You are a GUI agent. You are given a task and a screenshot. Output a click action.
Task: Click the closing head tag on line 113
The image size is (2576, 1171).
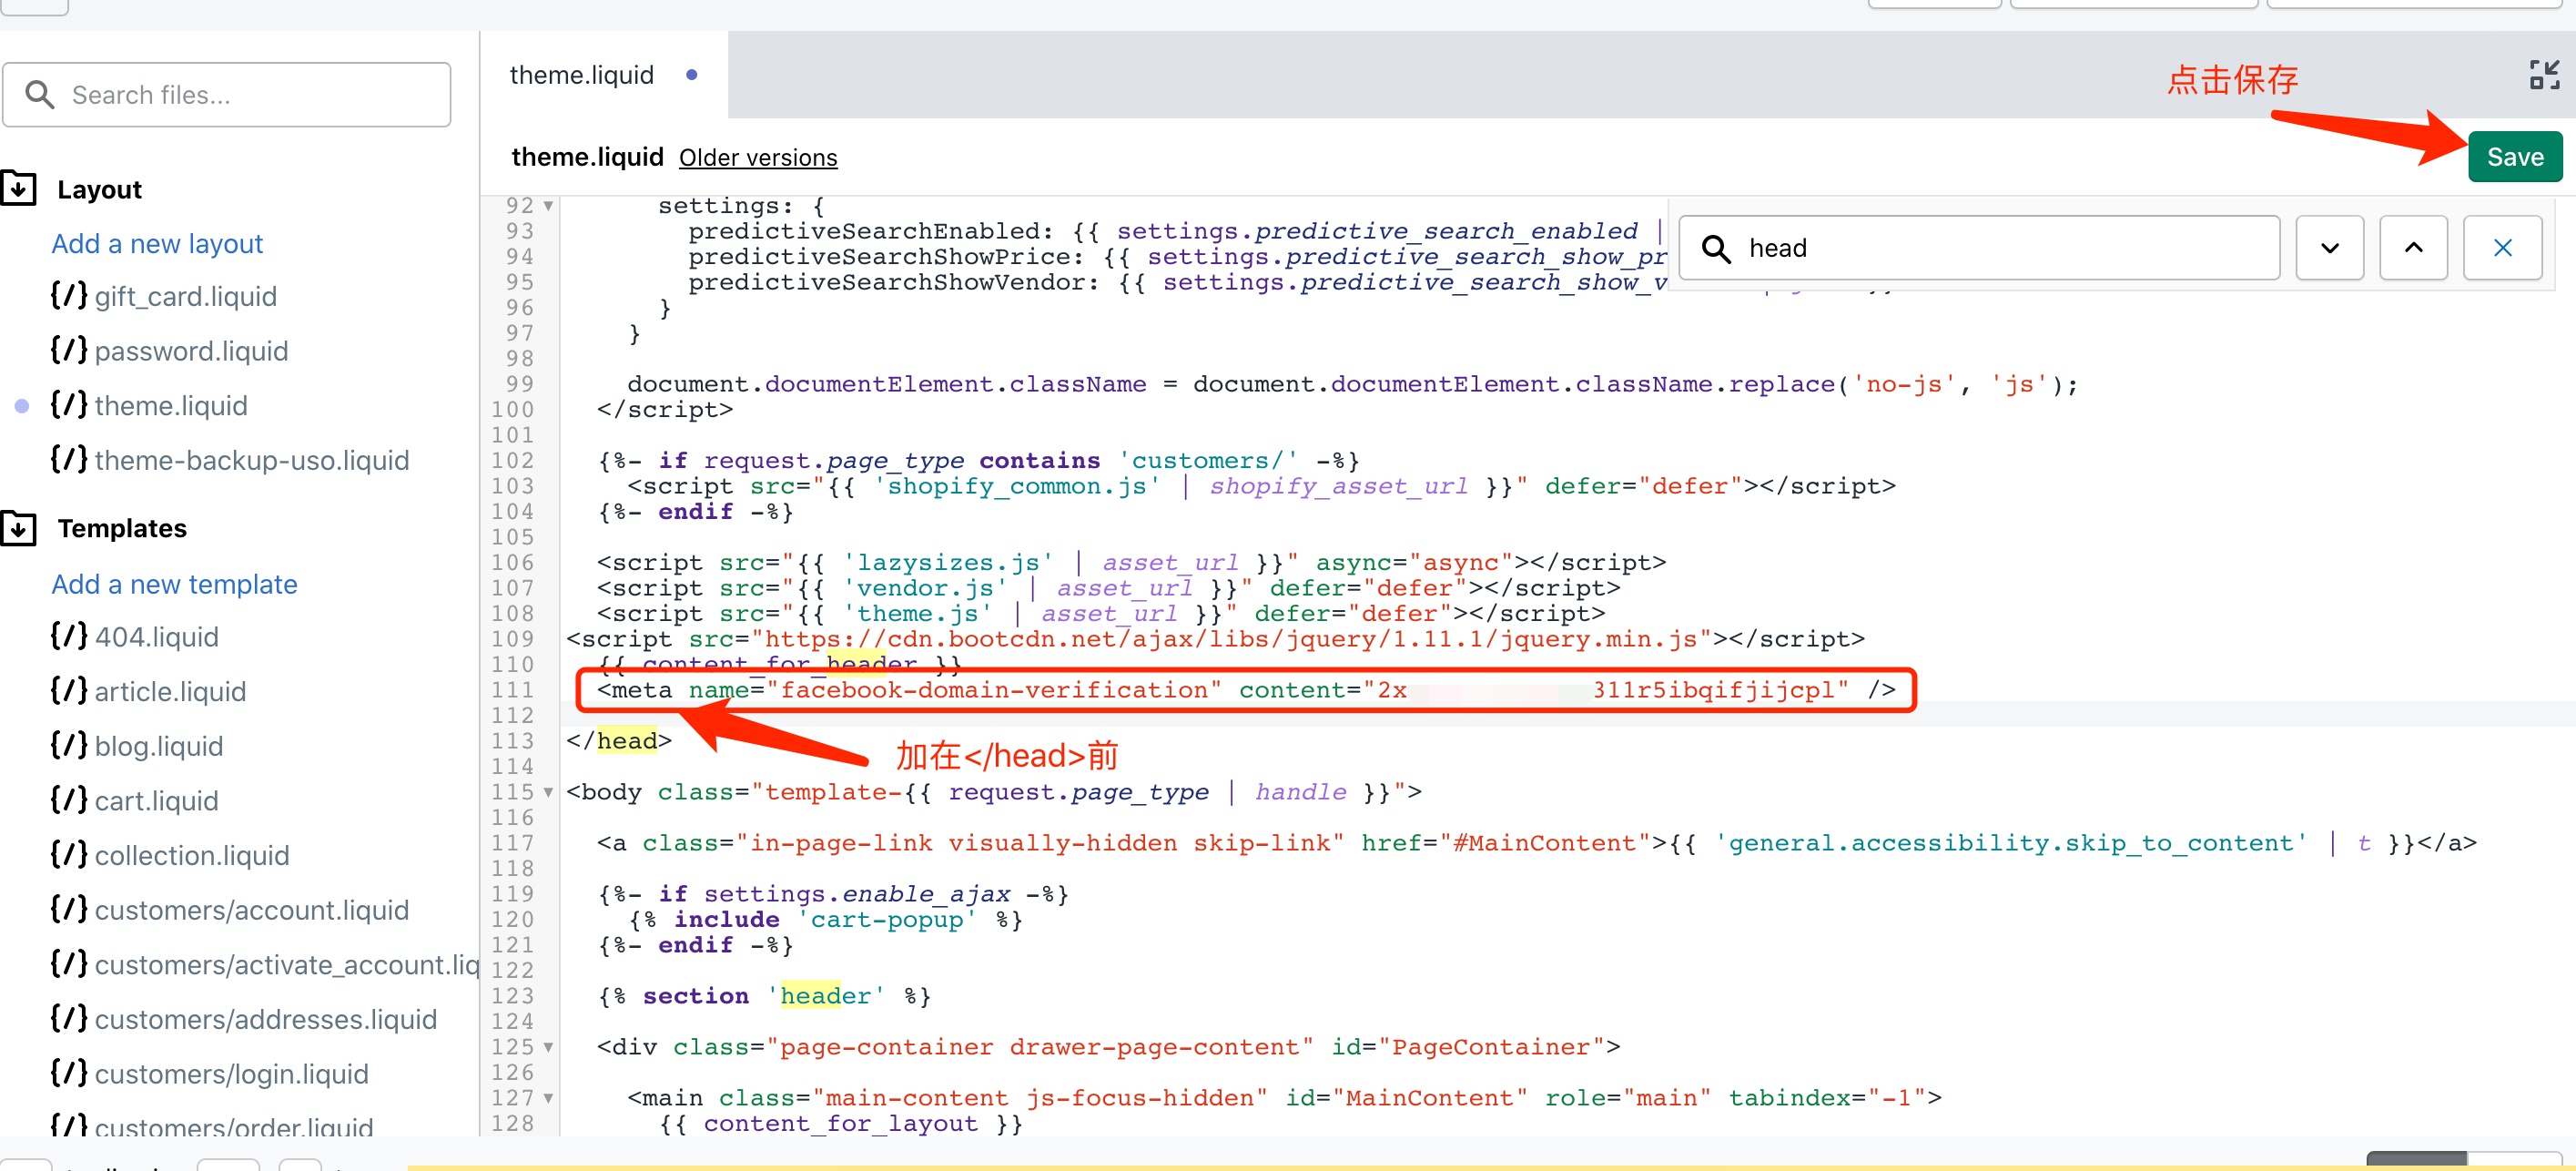[619, 741]
